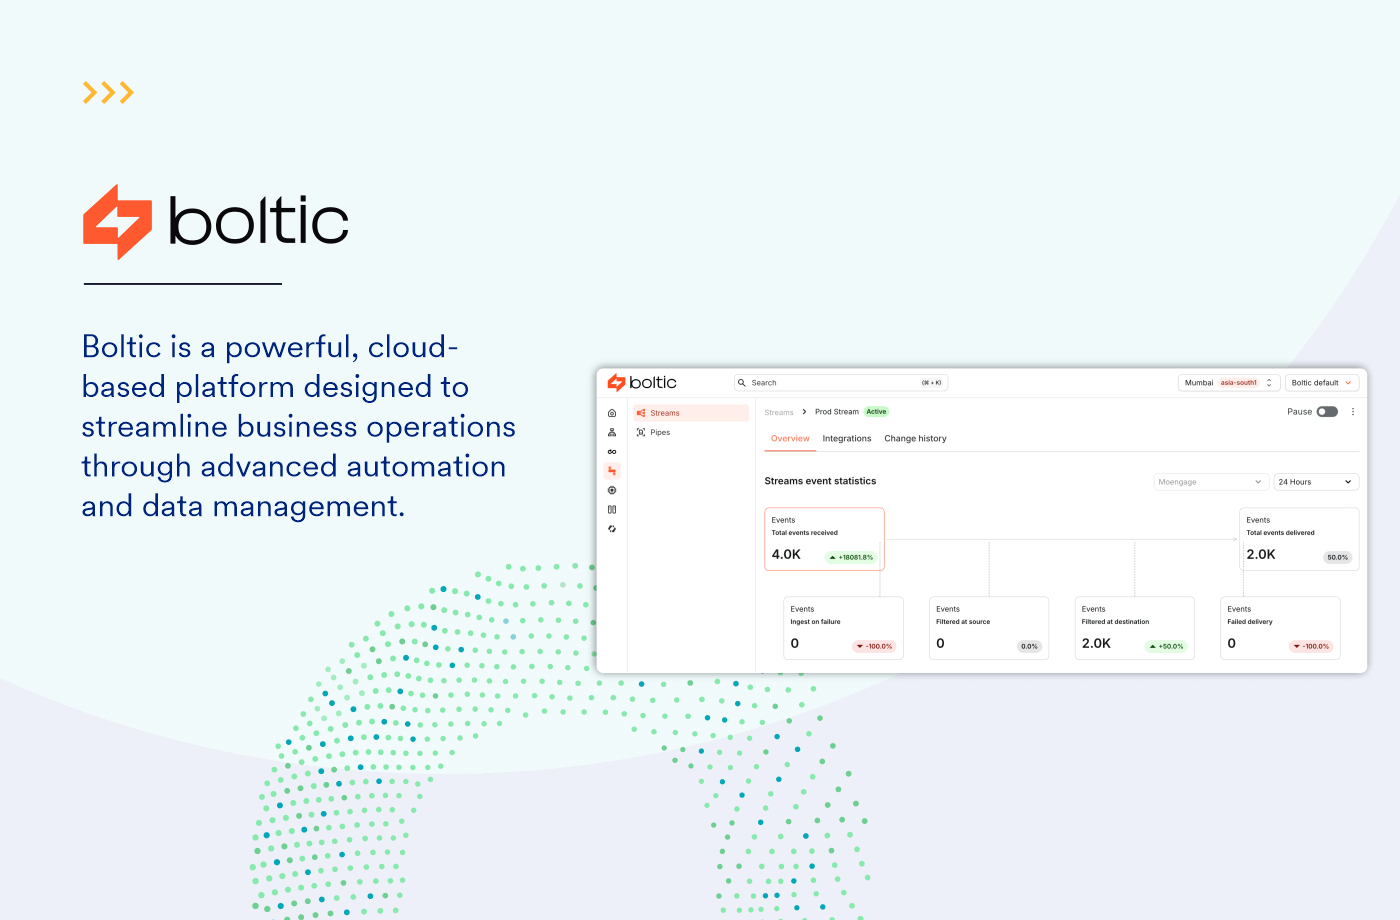The width and height of the screenshot is (1400, 920).
Task: Click the magnifier icon in the search bar
Action: (x=742, y=383)
